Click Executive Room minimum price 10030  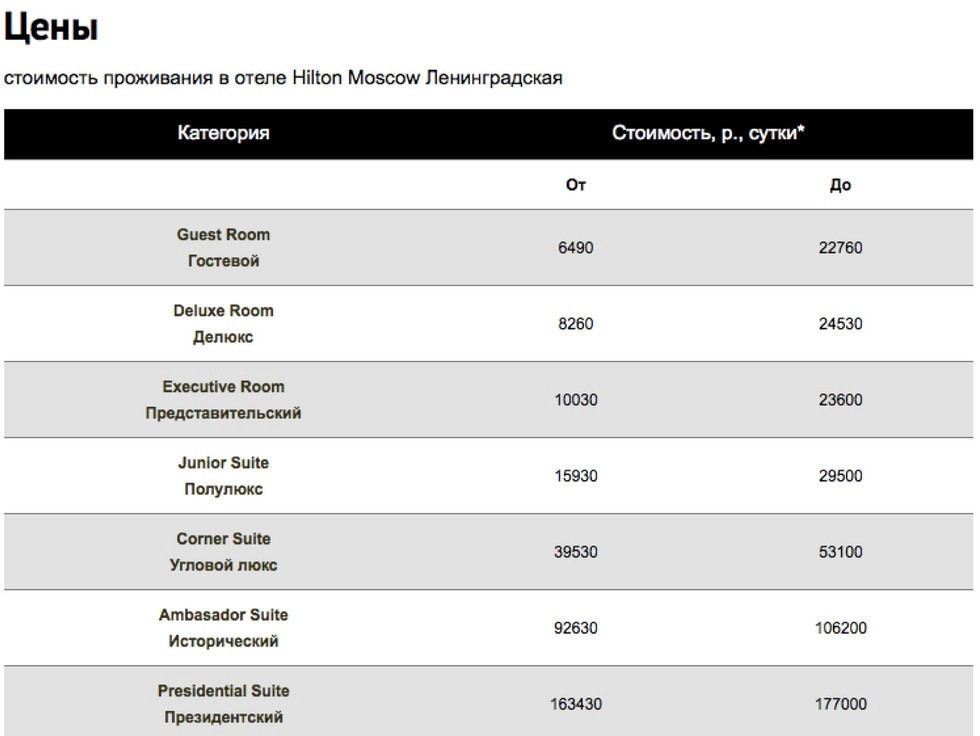tap(576, 400)
